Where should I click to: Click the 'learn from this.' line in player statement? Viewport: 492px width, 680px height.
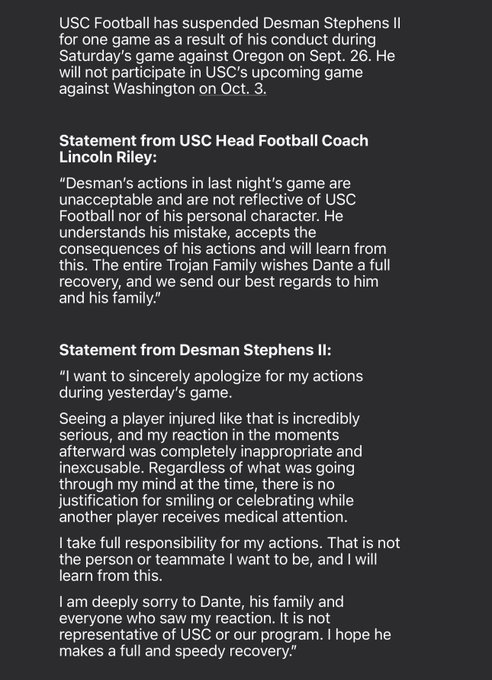tap(111, 576)
